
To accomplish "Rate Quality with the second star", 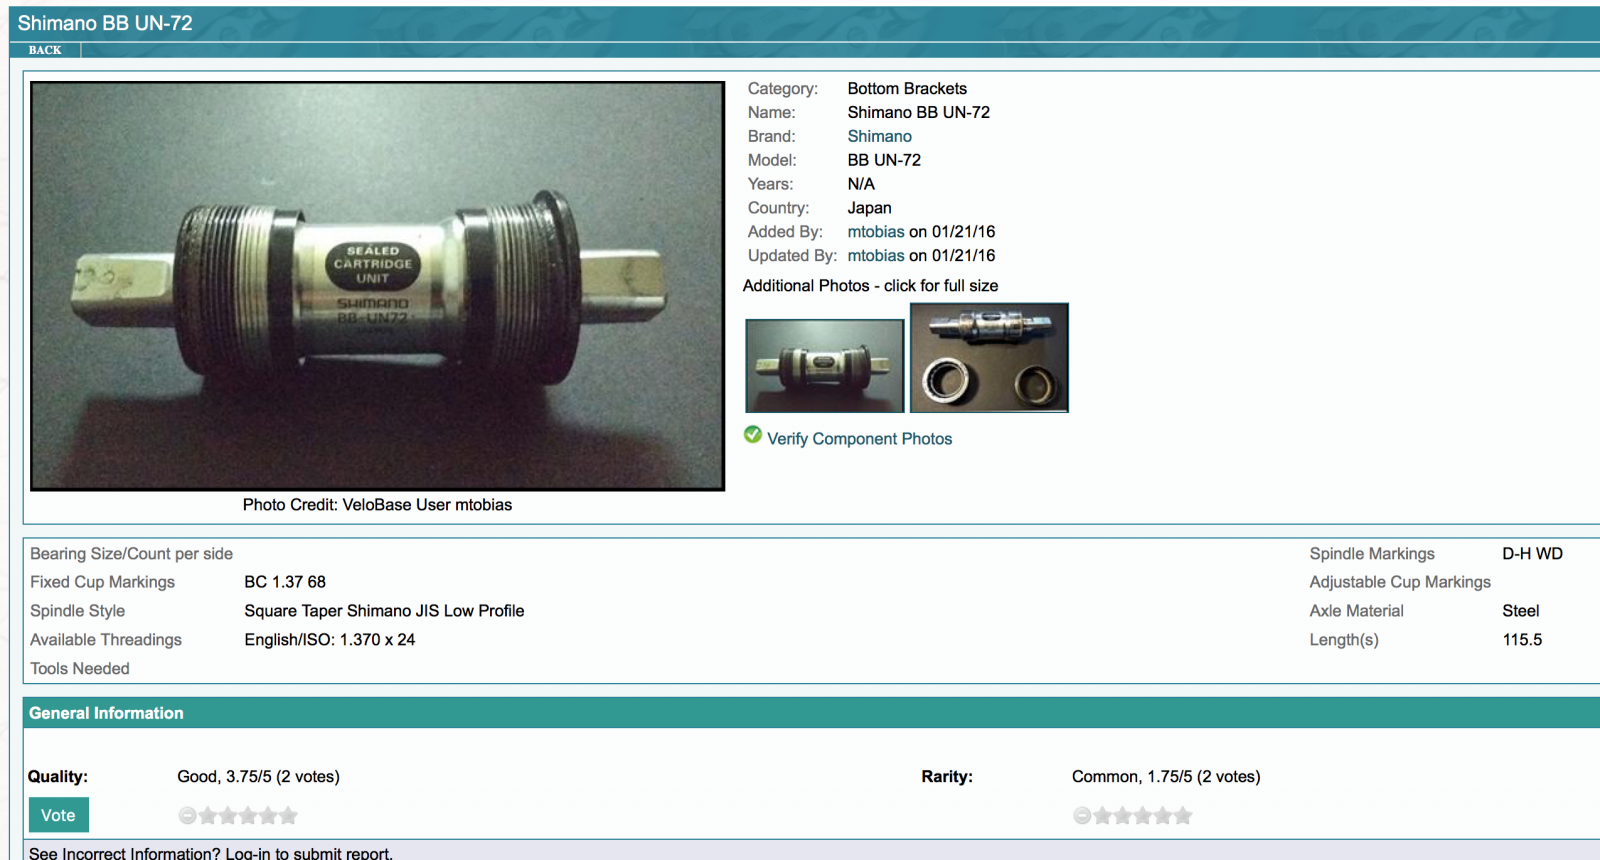I will [x=228, y=816].
